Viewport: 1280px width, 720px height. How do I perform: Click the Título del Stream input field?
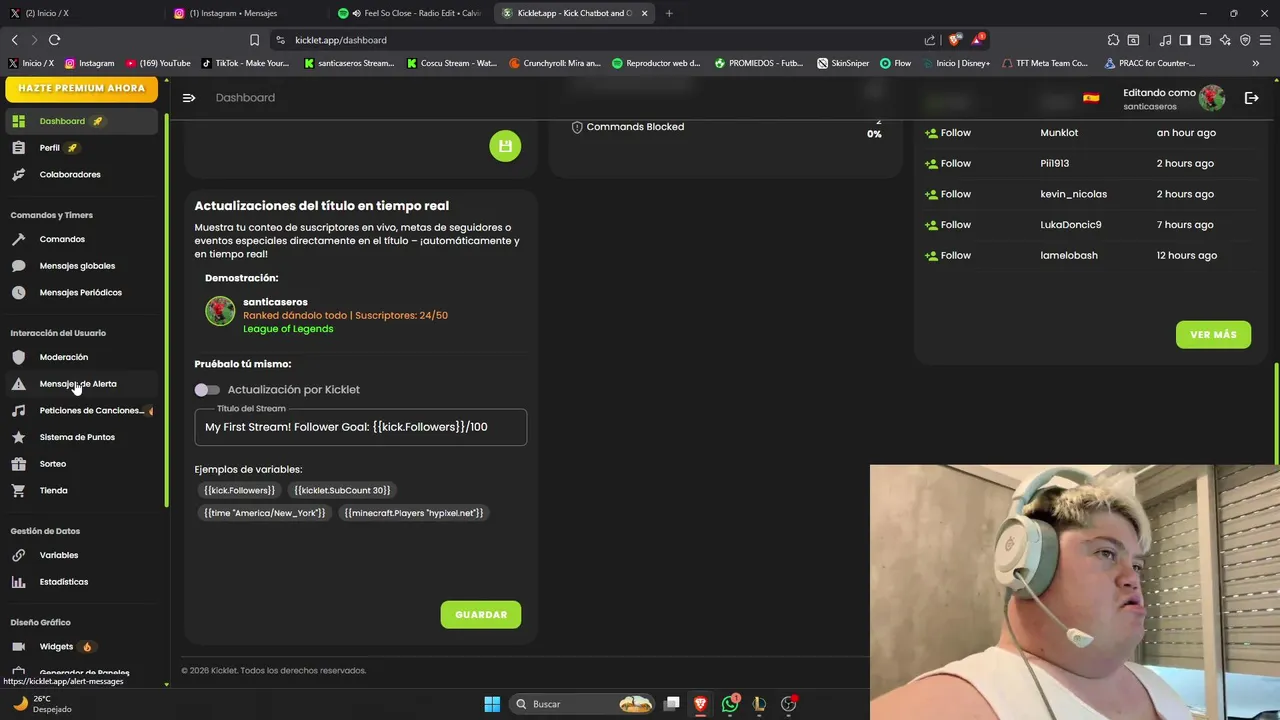(360, 427)
